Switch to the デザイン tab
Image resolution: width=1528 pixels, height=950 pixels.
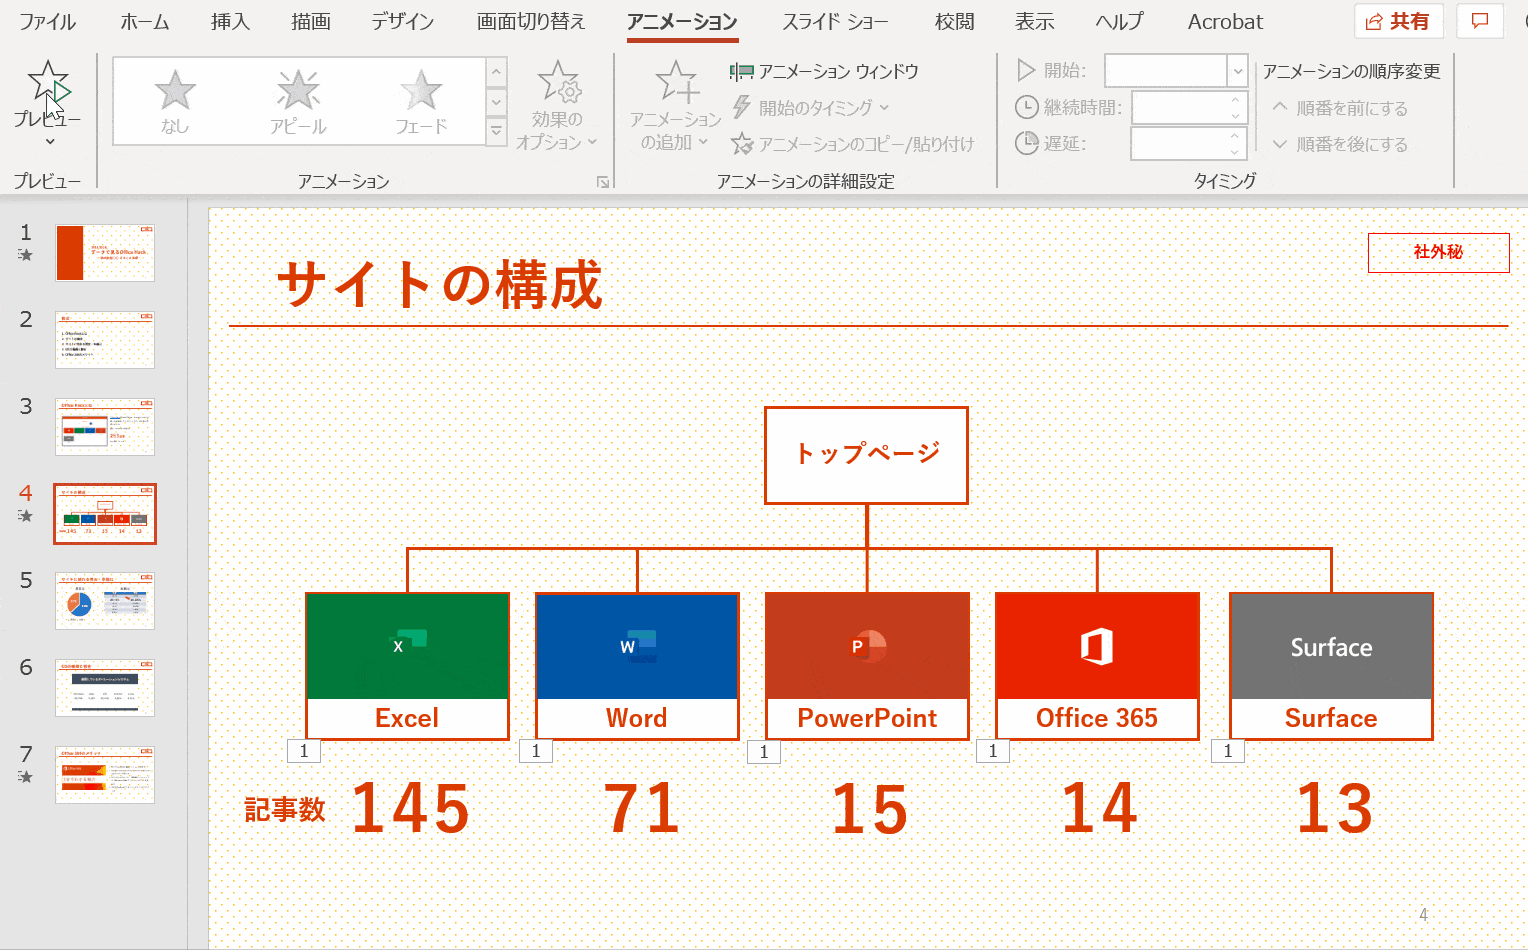(x=402, y=21)
